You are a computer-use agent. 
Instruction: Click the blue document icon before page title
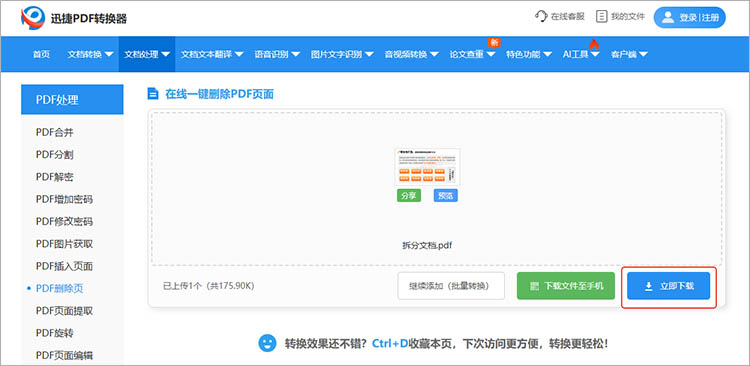point(153,94)
